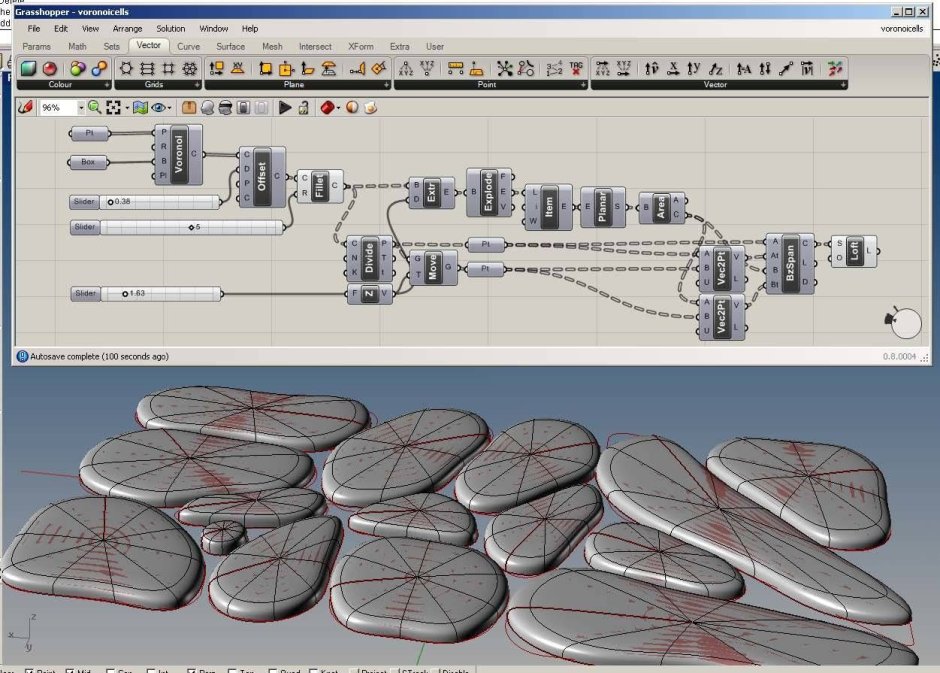940x673 pixels.
Task: Click the red gem preview icon
Action: click(327, 108)
